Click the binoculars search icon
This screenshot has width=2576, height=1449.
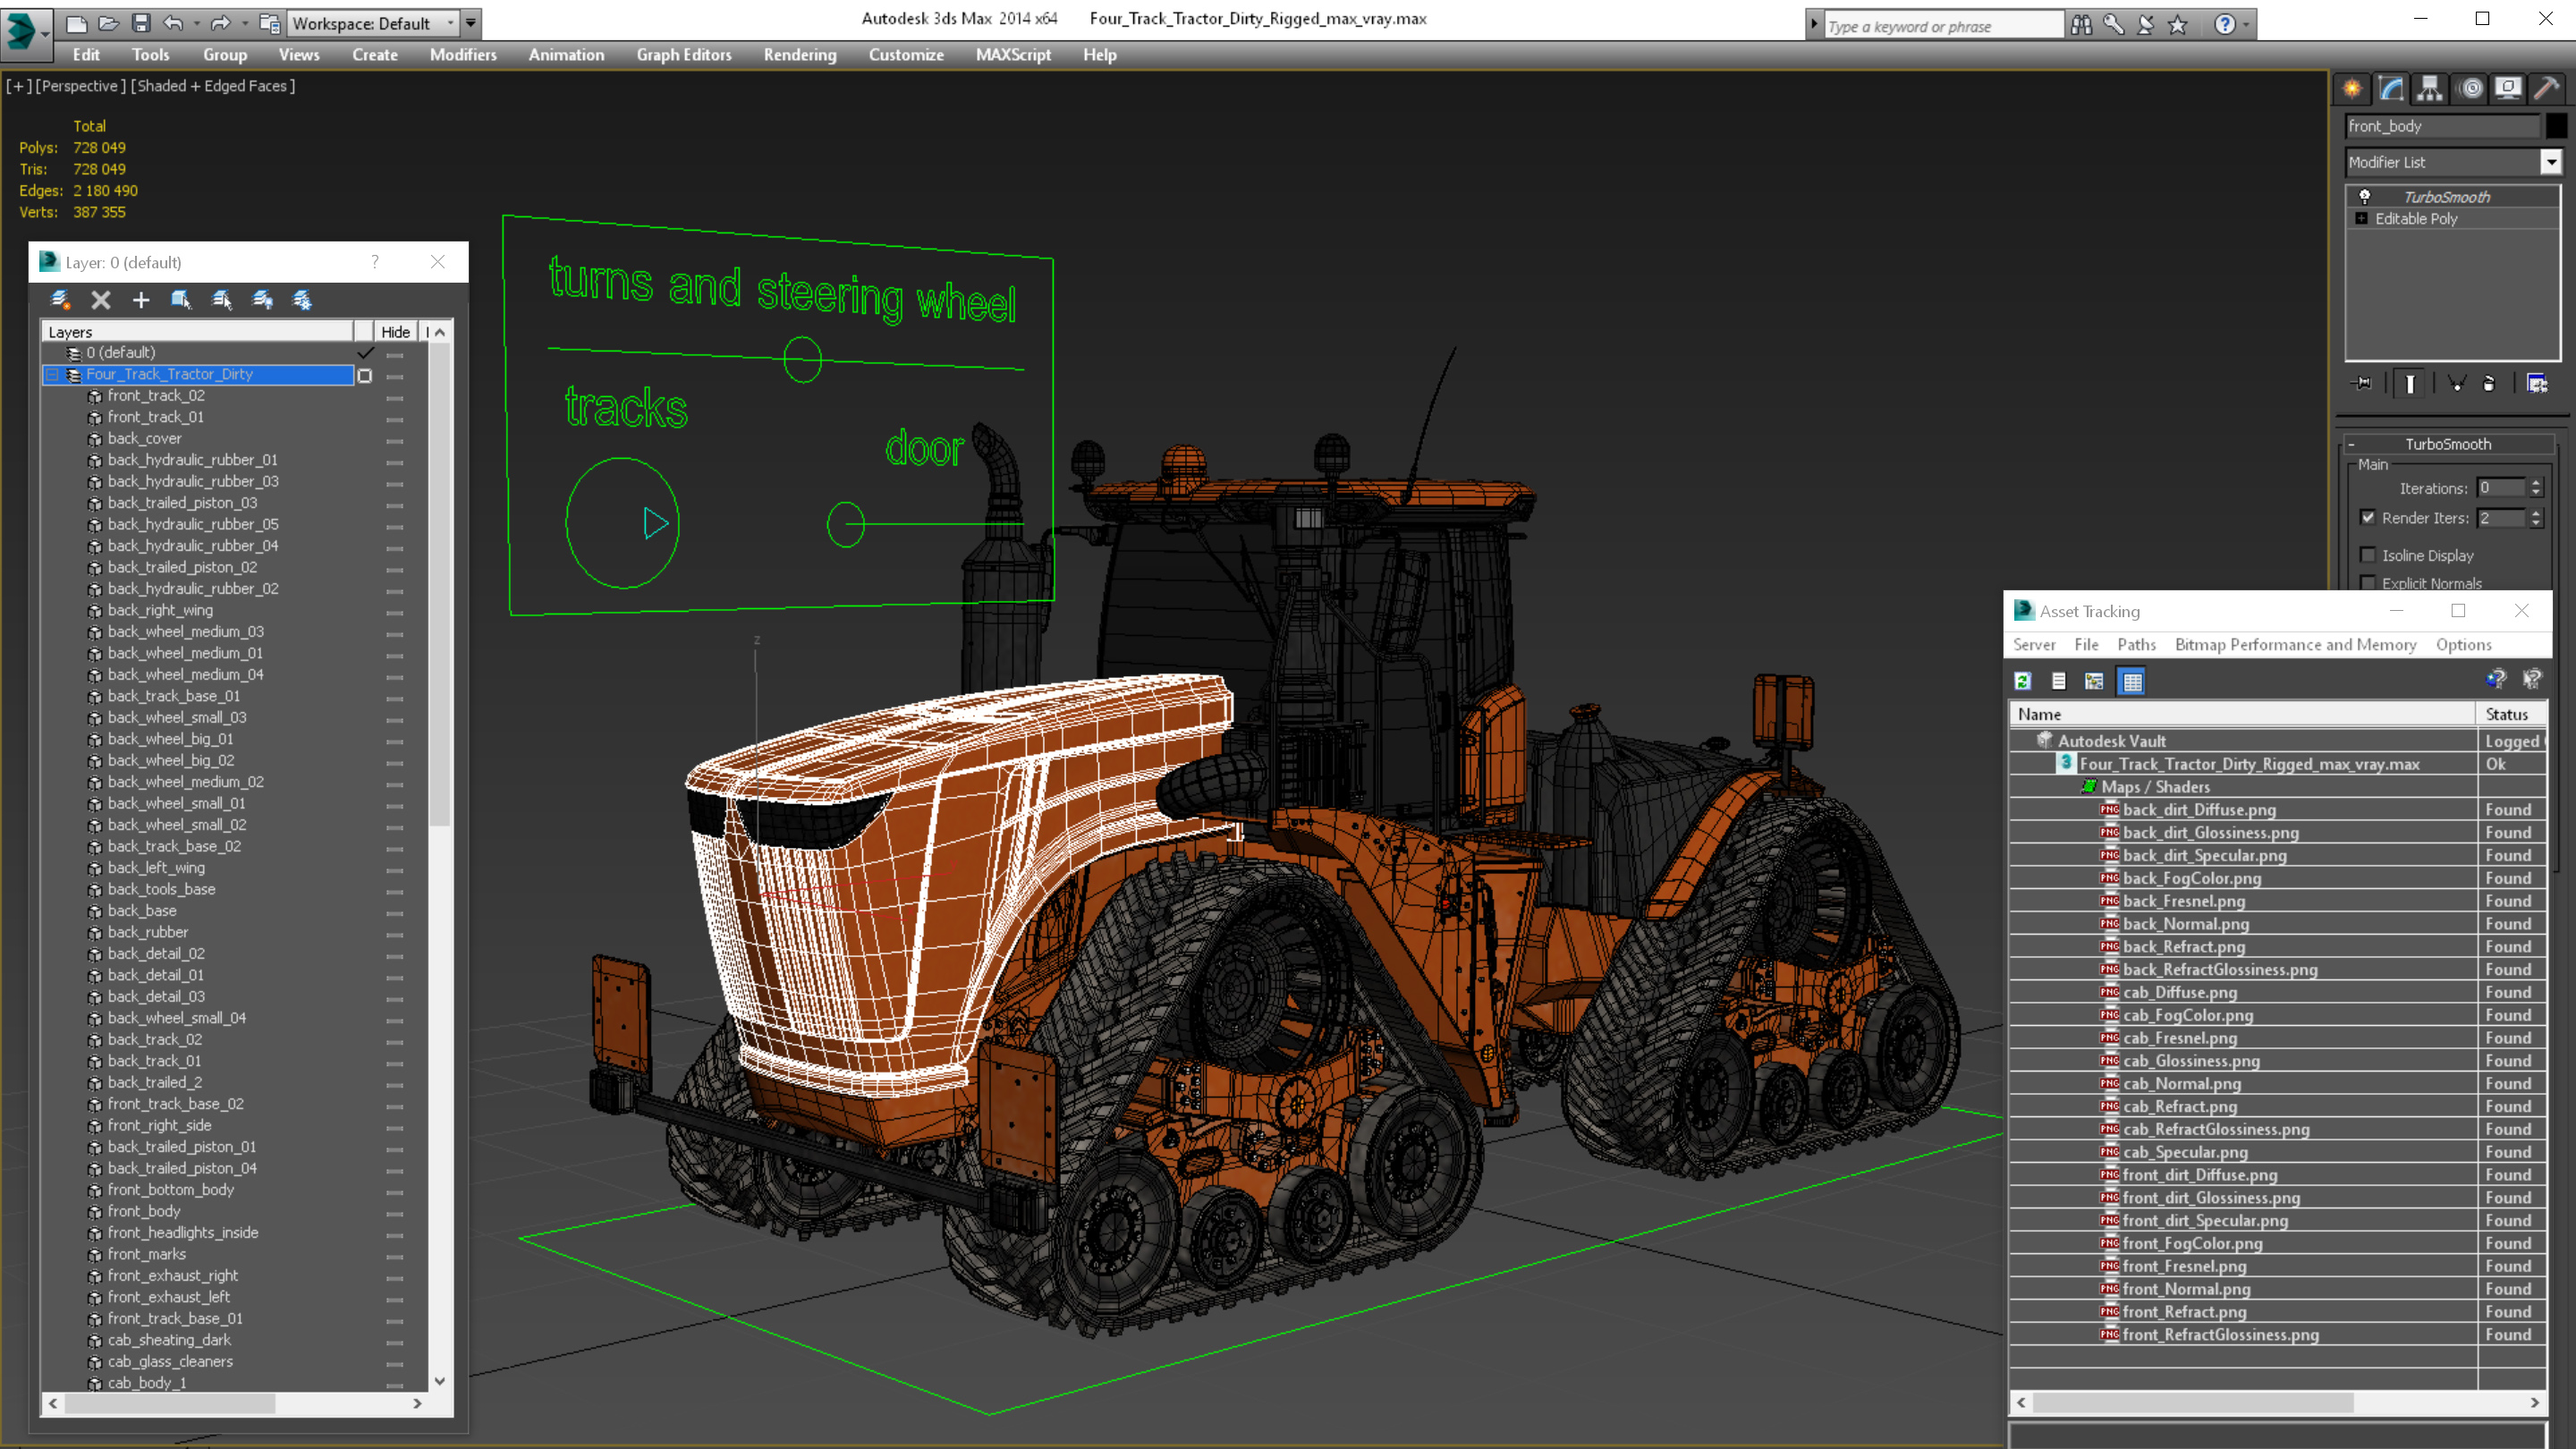coord(2081,25)
